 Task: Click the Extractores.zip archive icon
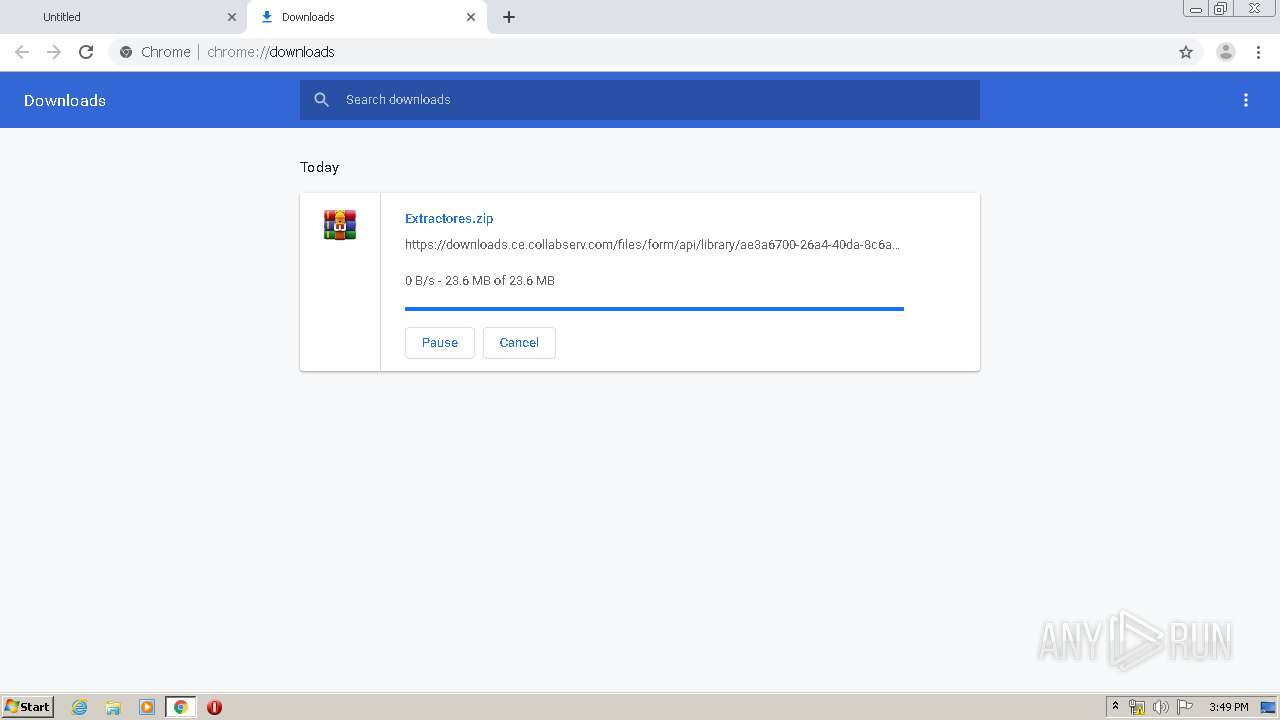340,225
